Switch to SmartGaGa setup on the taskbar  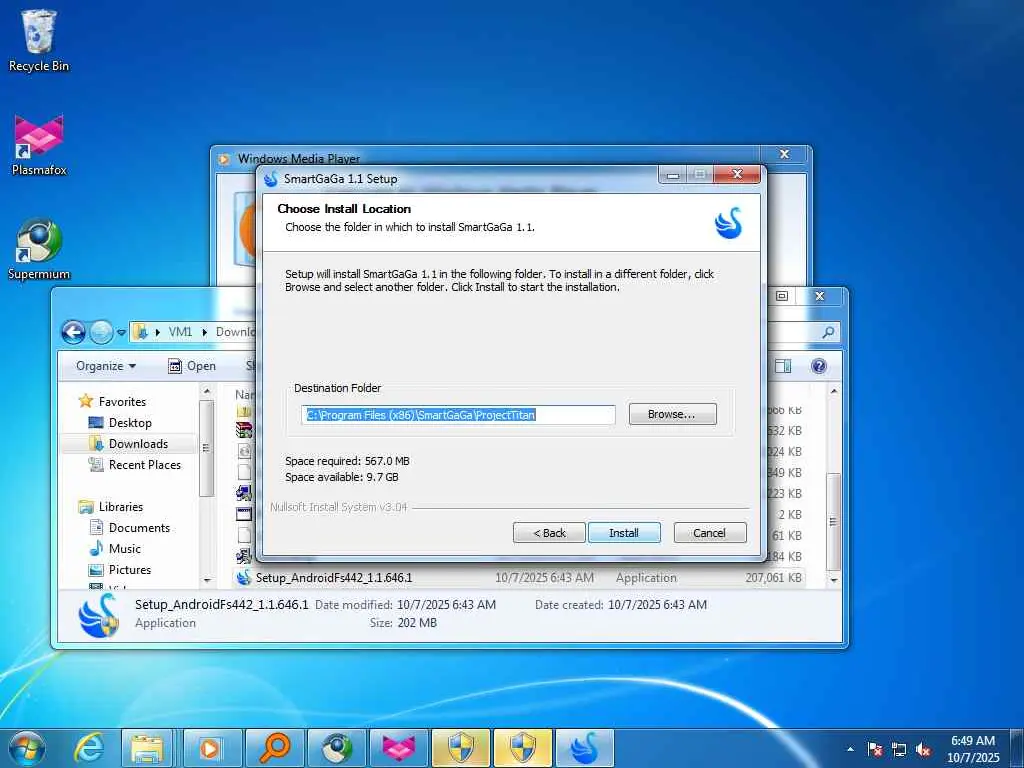[584, 748]
